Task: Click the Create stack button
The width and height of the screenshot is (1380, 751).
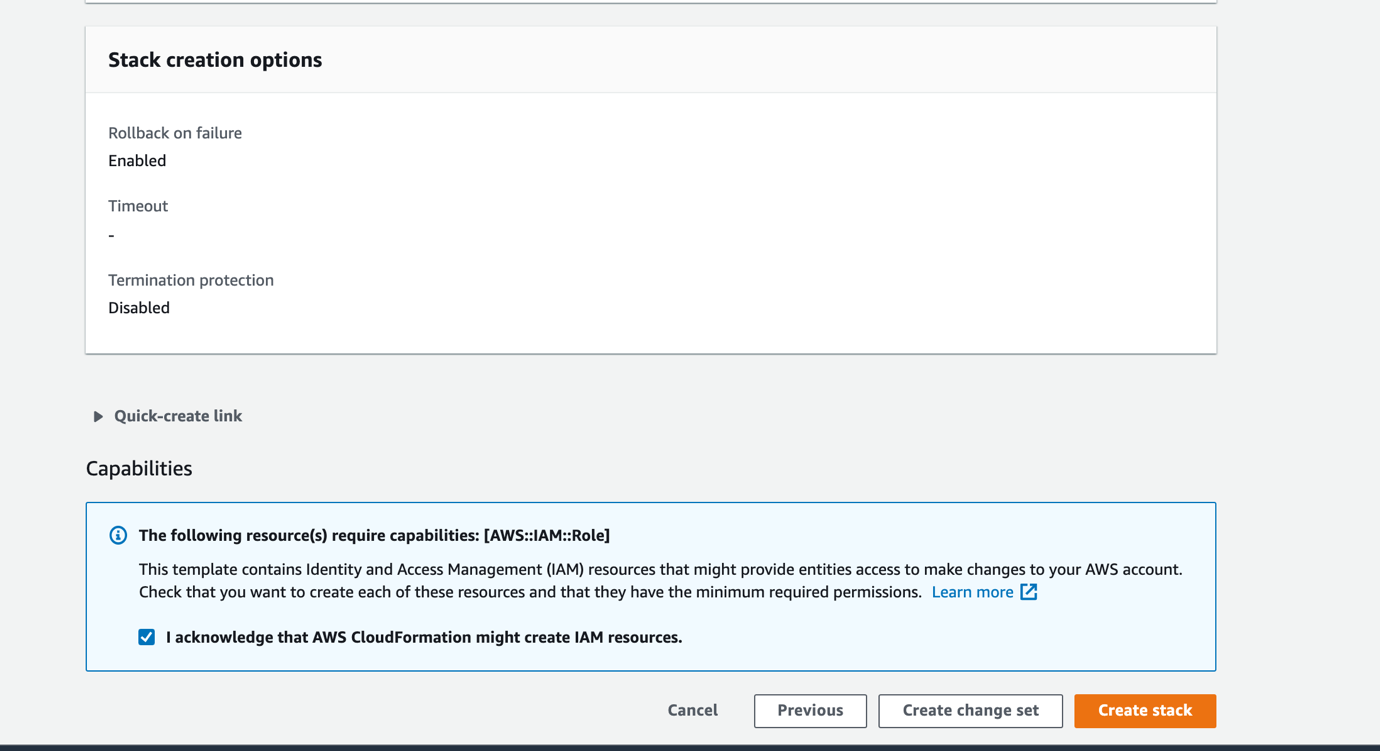Action: click(1145, 711)
